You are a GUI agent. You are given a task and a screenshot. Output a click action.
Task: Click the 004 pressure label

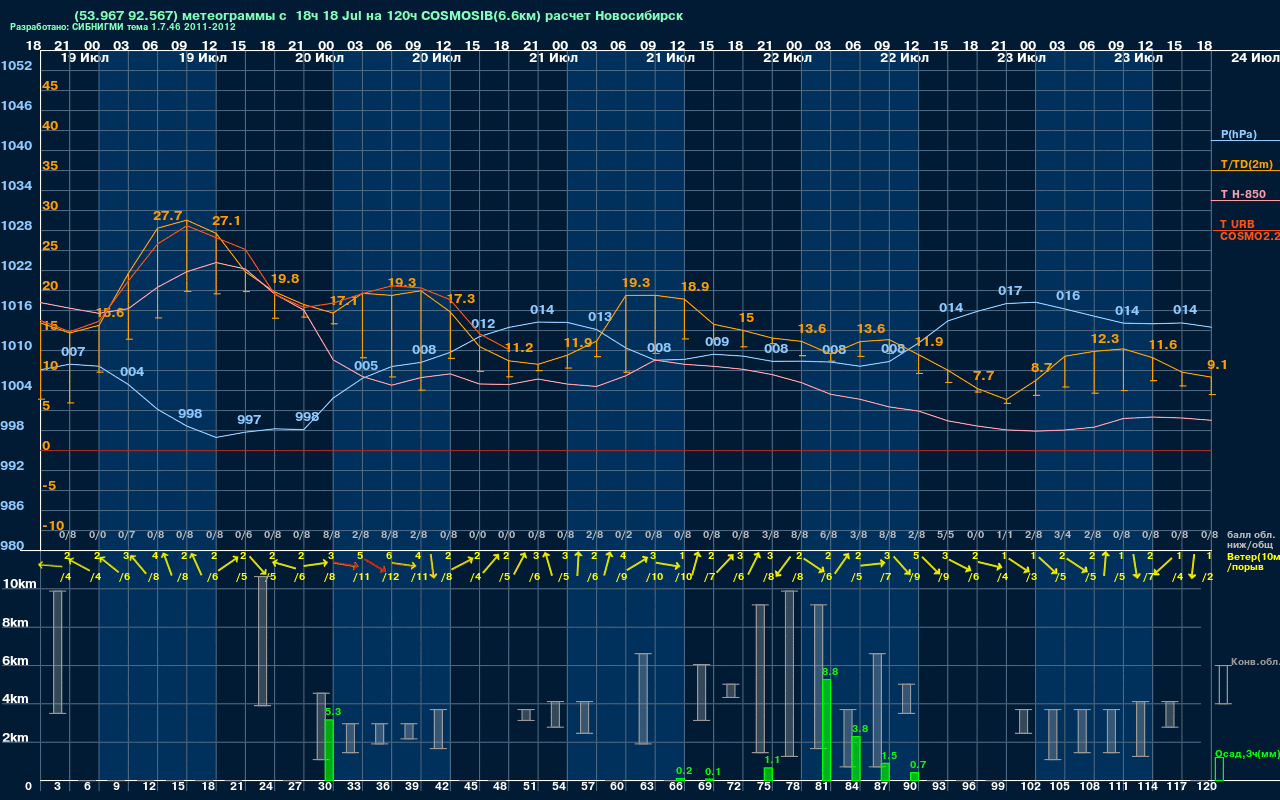pyautogui.click(x=132, y=371)
